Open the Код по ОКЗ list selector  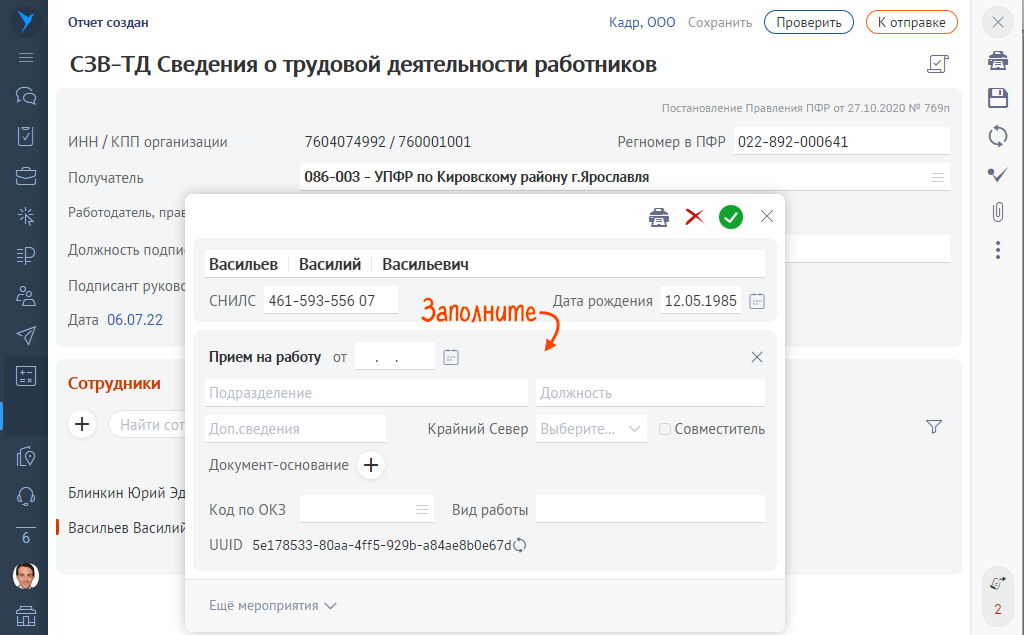421,510
